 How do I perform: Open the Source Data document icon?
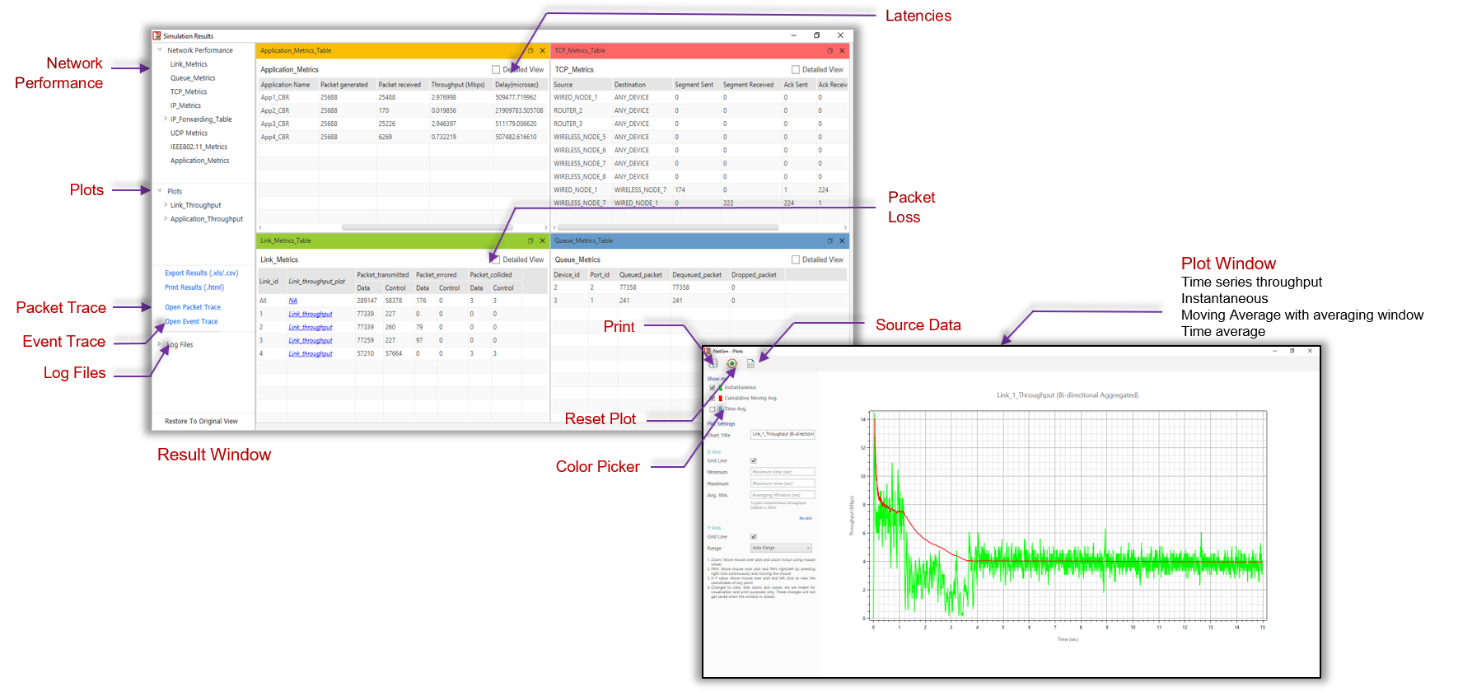pos(750,363)
